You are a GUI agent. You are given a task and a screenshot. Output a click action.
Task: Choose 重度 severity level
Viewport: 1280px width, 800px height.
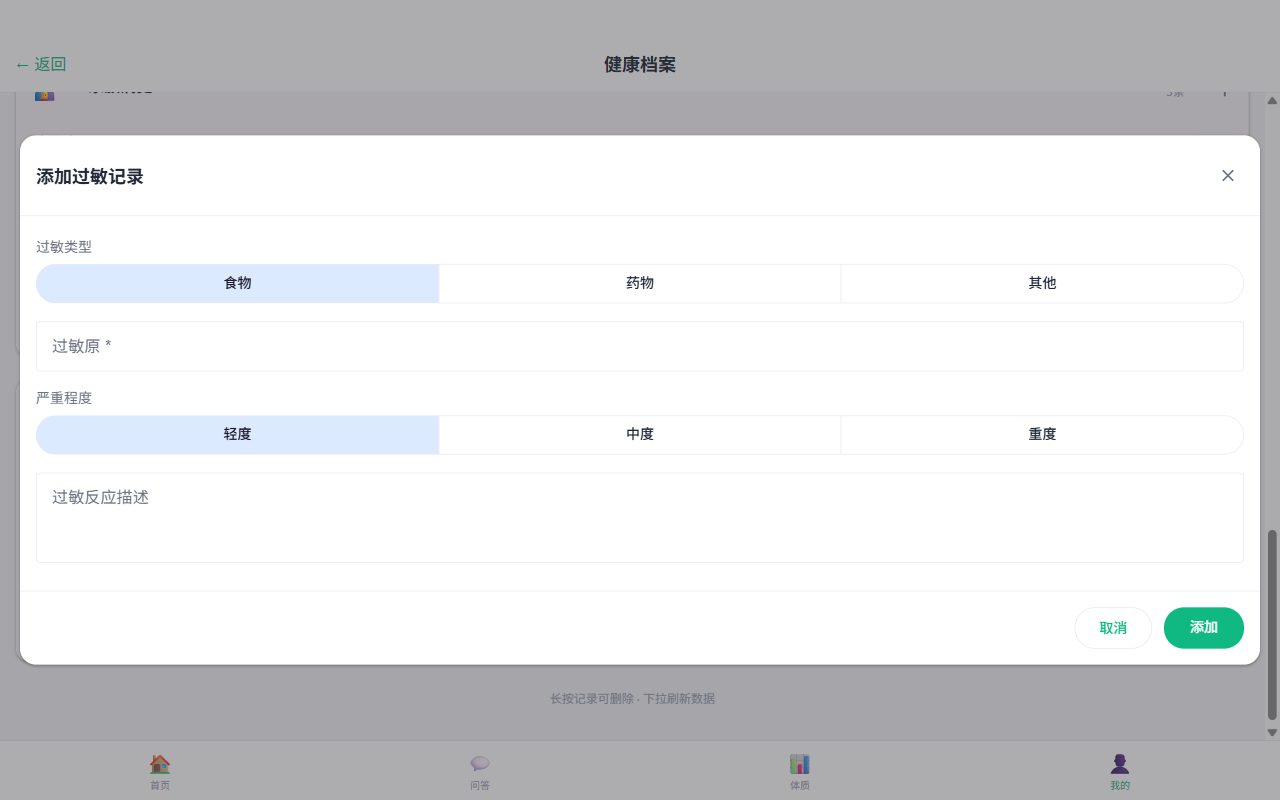tap(1042, 434)
